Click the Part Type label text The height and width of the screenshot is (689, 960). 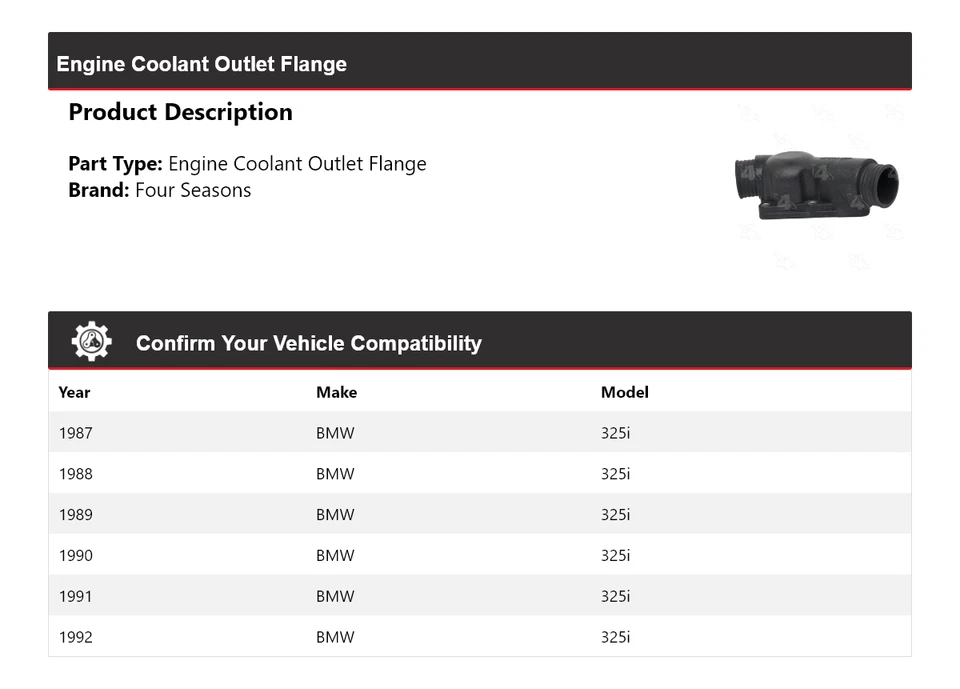click(115, 164)
